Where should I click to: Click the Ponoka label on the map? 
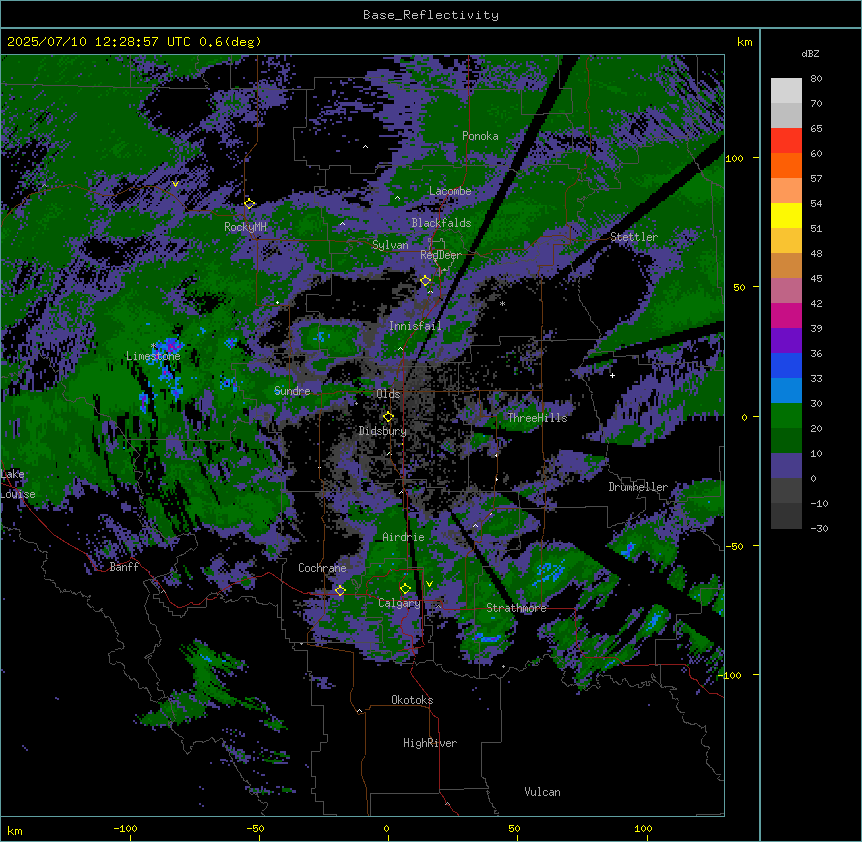point(480,136)
